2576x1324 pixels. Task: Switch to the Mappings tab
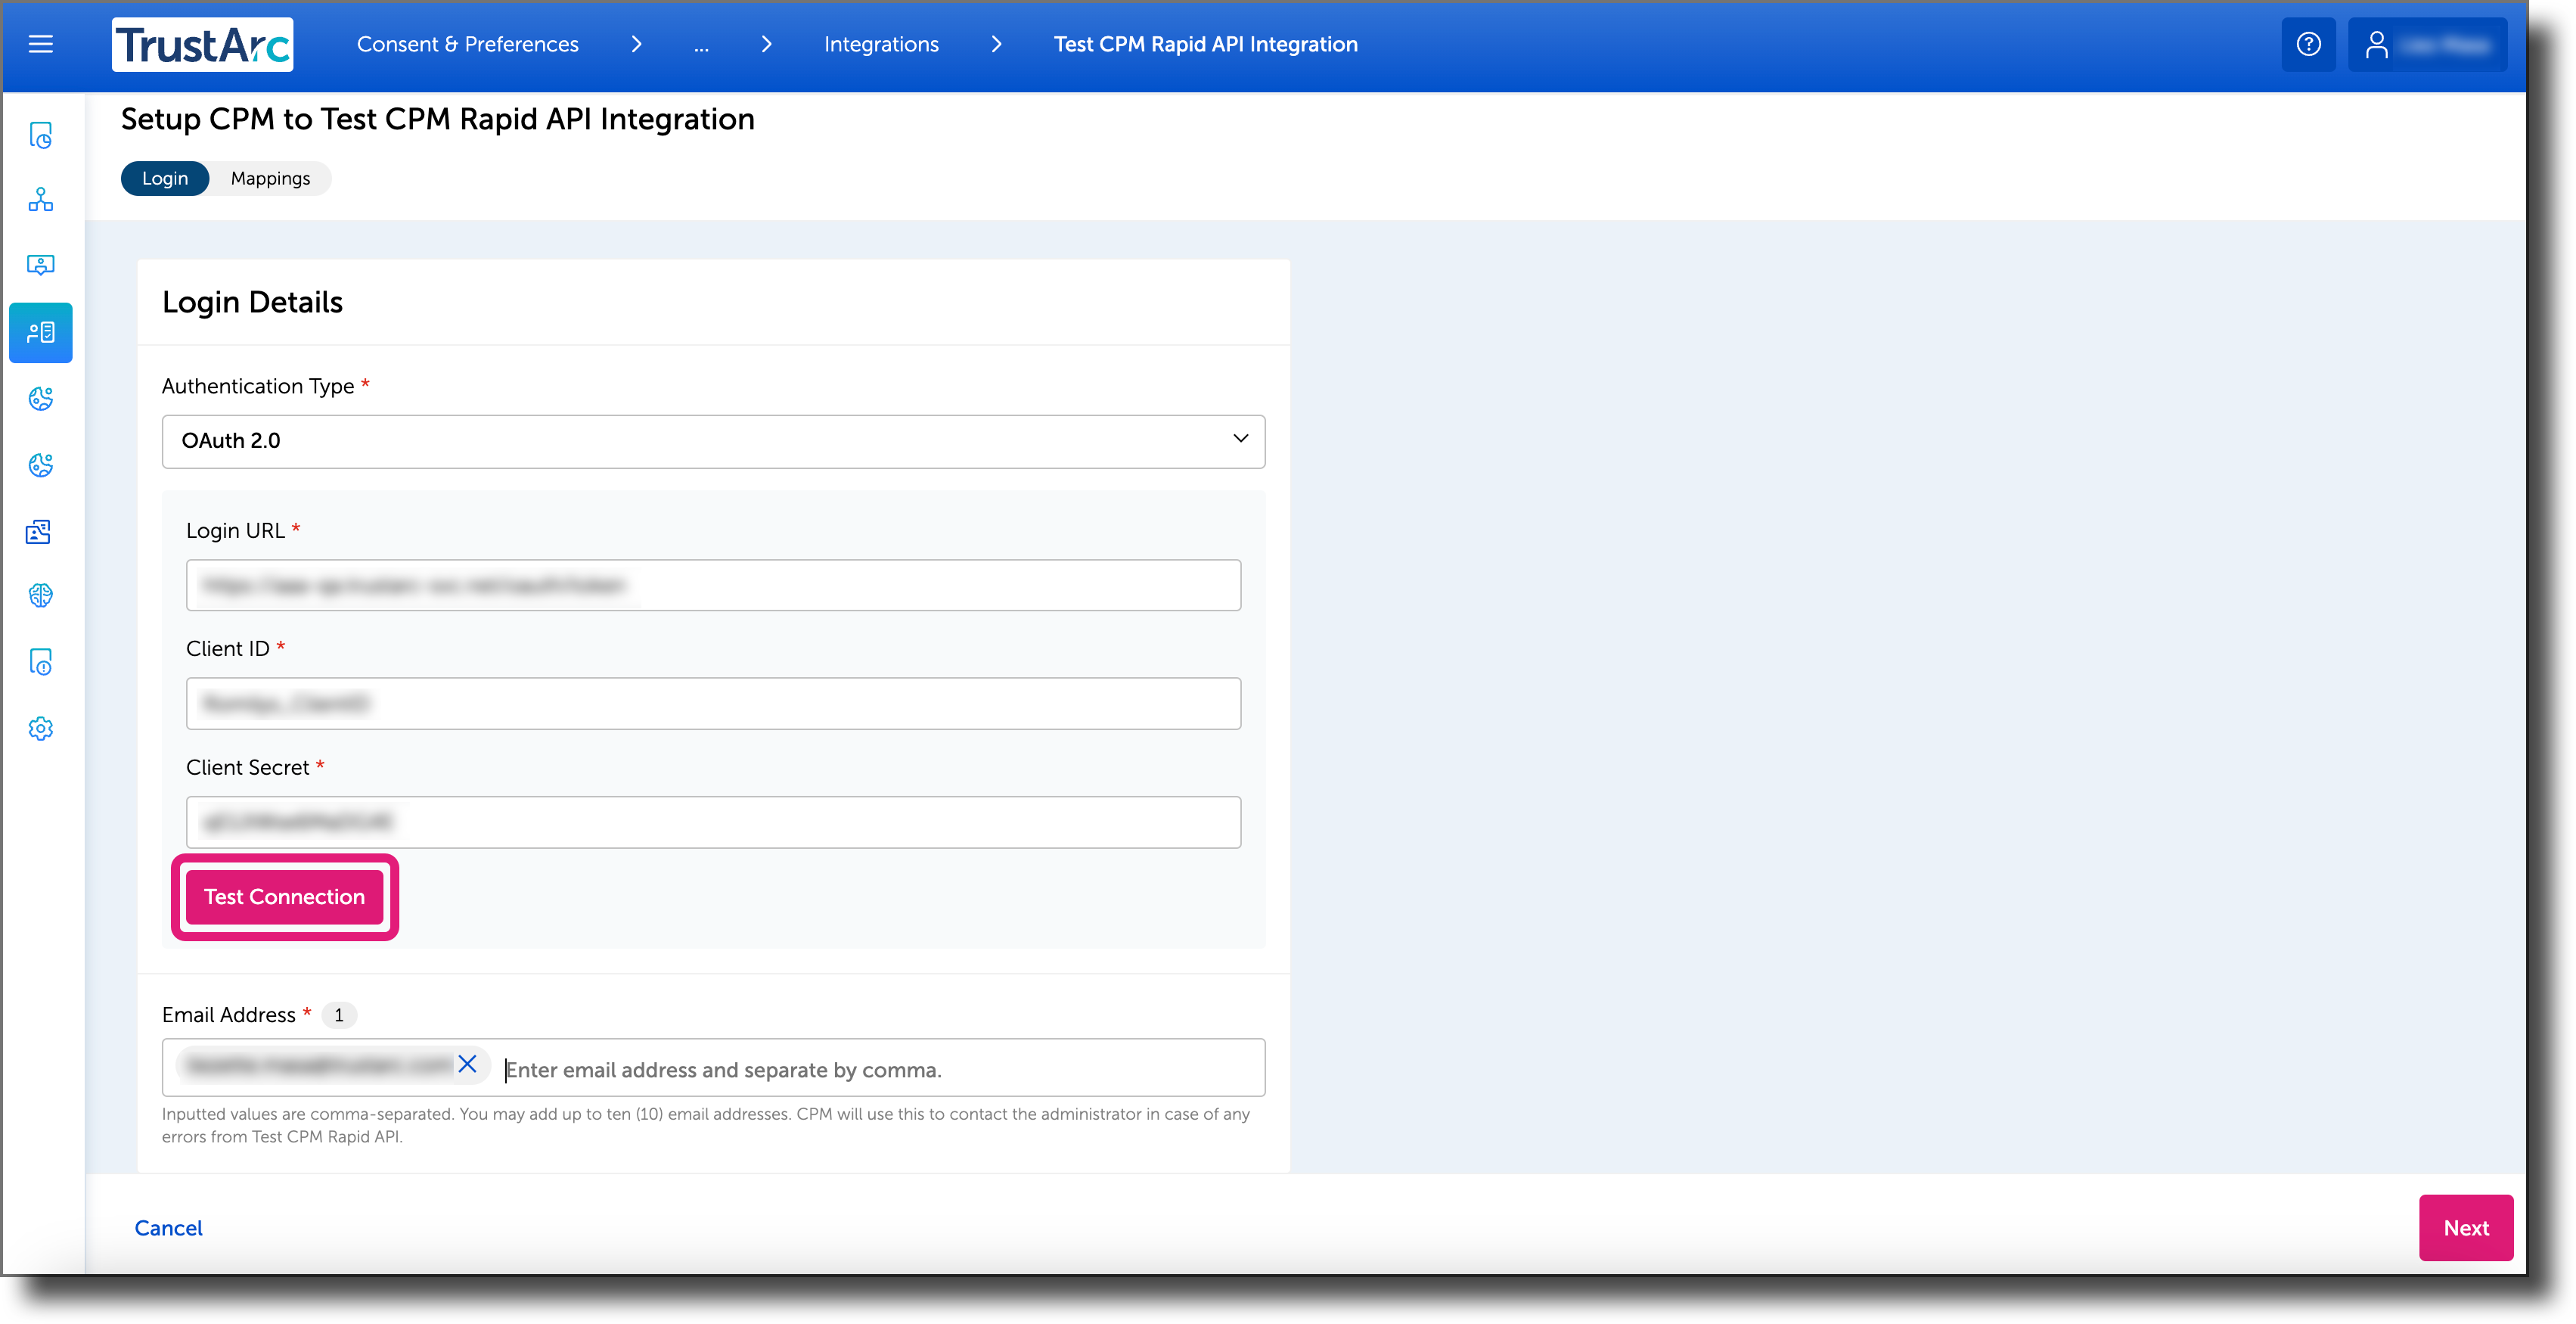[270, 178]
